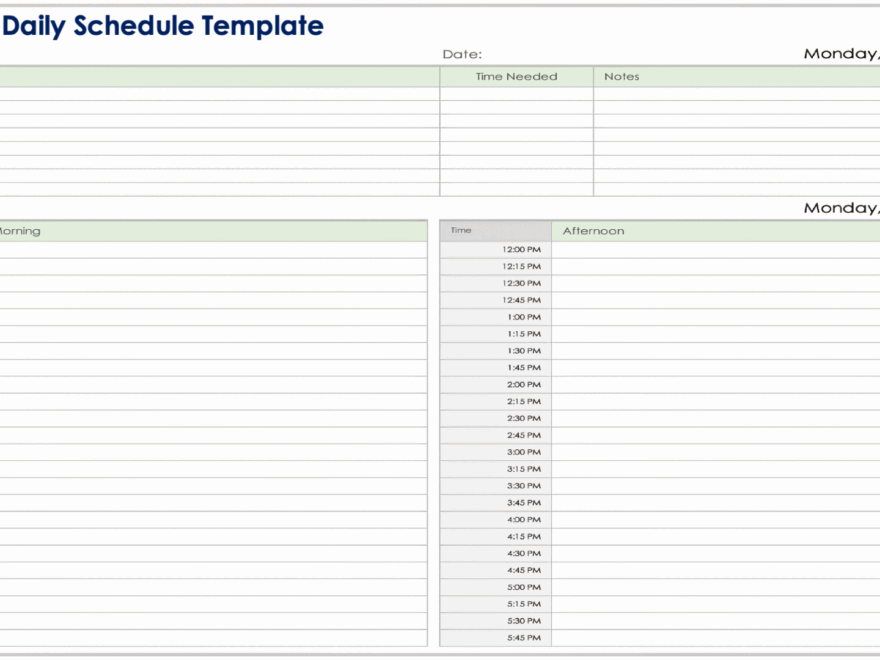Click the Monday text above the Afternoon header

point(840,208)
